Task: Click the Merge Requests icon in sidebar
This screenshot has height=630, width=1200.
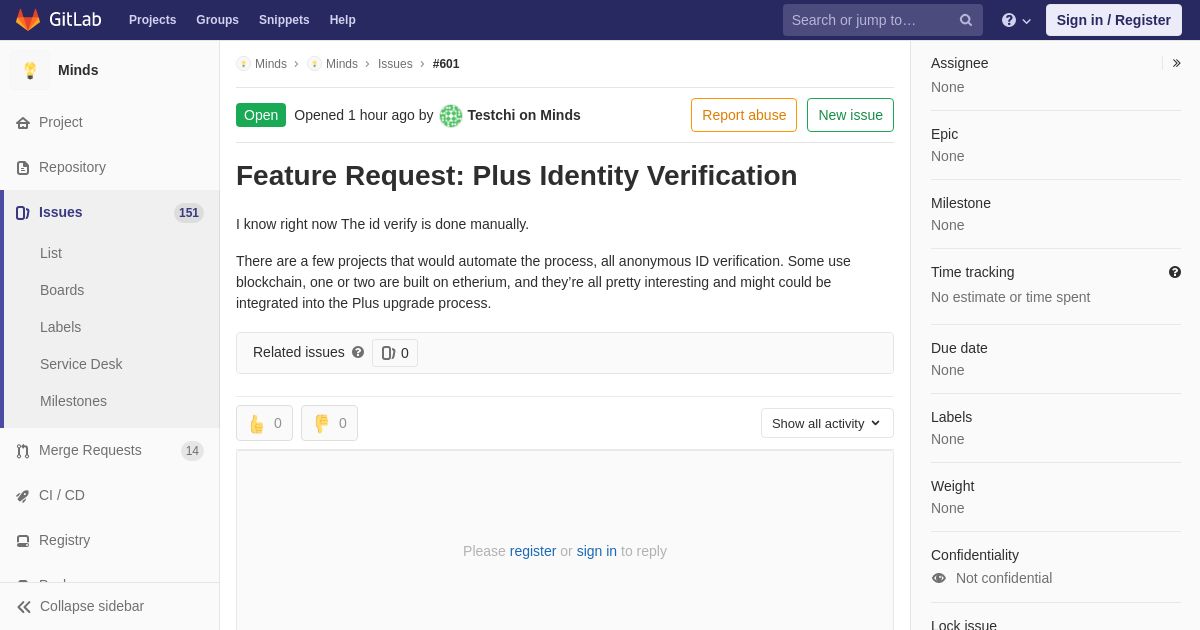Action: 23,451
